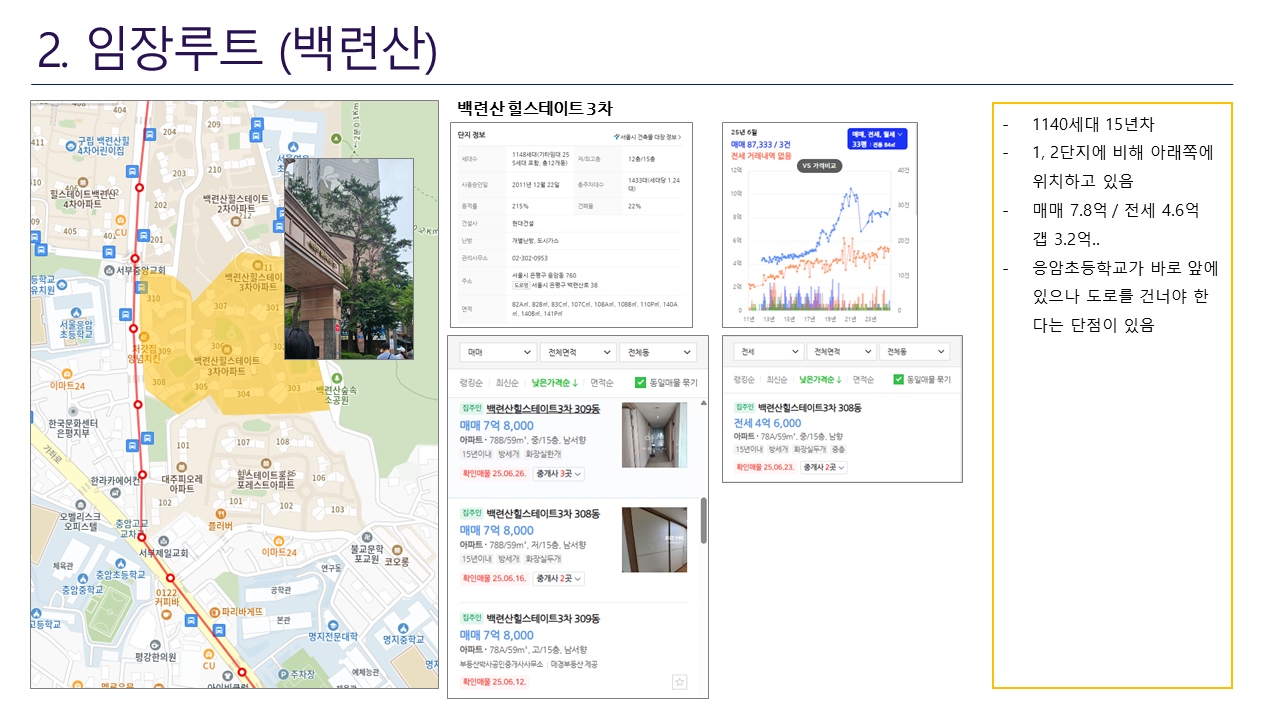
Task: Sort 매매 listings by 면적순
Action: (602, 382)
